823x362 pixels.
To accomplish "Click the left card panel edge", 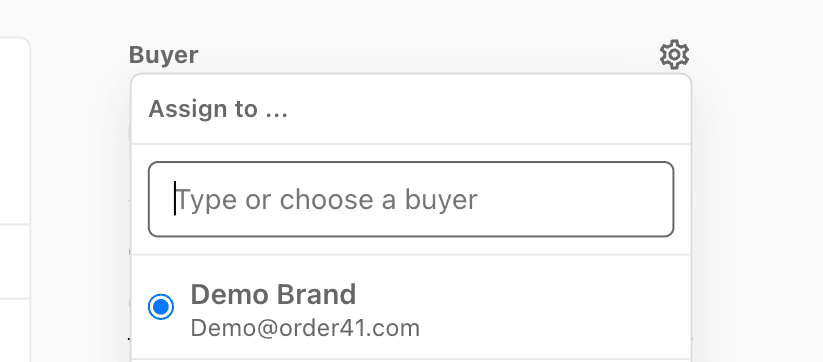I will click(15, 199).
